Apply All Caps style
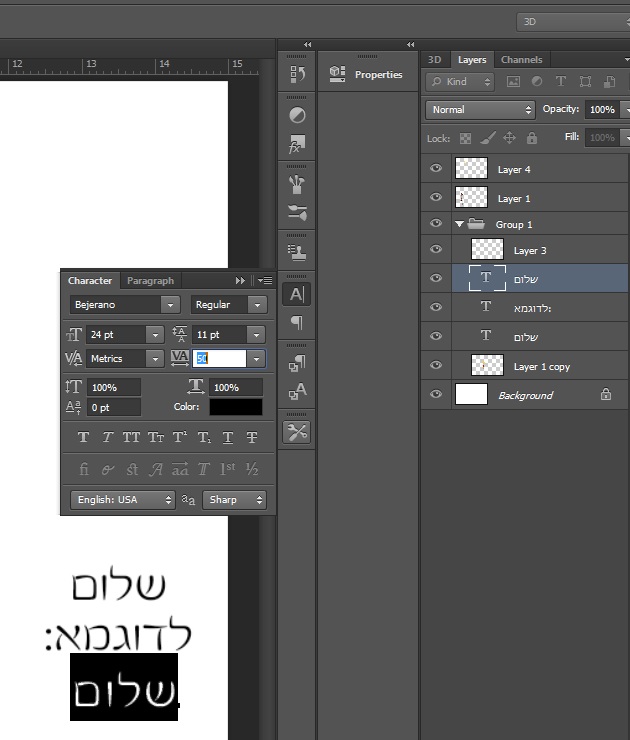The width and height of the screenshot is (630, 740). tap(131, 437)
